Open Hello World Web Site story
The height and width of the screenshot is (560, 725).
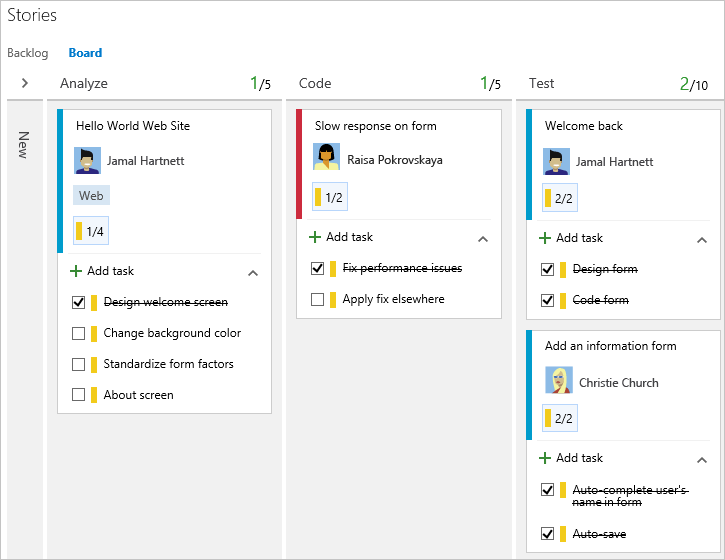[133, 126]
